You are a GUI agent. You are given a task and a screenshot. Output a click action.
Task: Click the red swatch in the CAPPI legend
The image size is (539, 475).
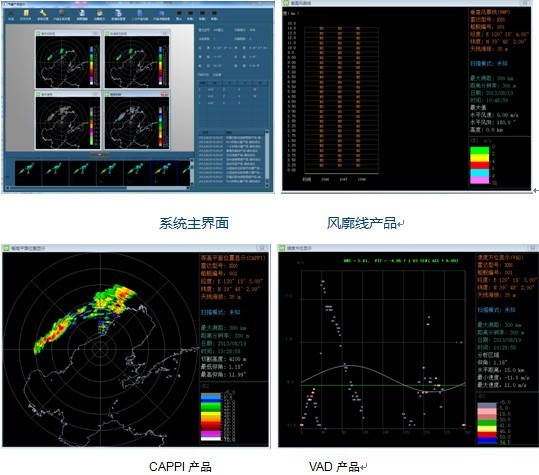click(x=211, y=424)
